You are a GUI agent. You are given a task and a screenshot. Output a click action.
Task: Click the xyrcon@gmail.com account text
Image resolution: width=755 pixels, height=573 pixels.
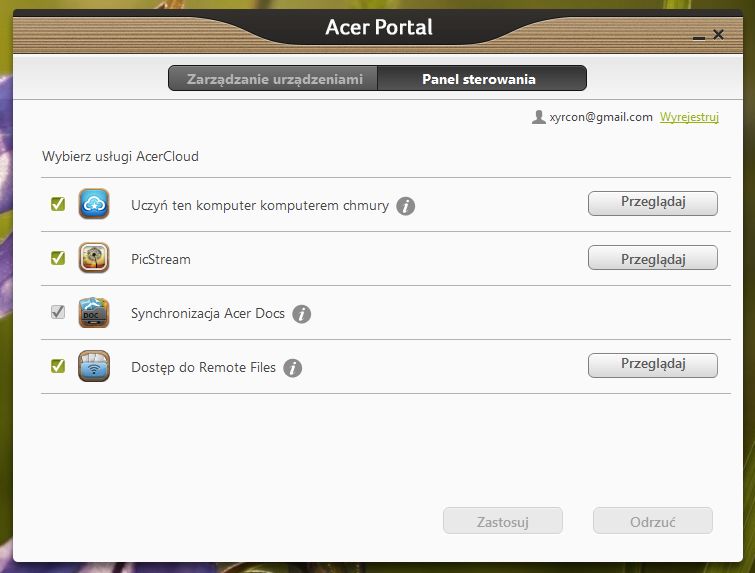601,117
